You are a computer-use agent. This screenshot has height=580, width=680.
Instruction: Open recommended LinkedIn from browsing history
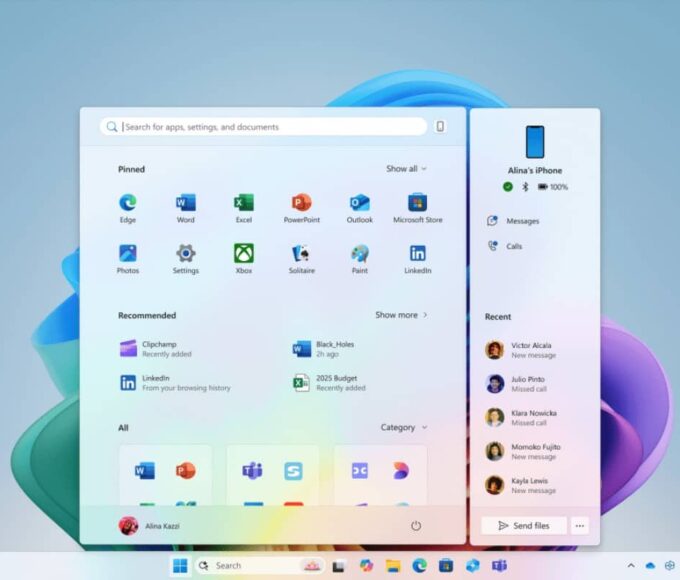175,383
